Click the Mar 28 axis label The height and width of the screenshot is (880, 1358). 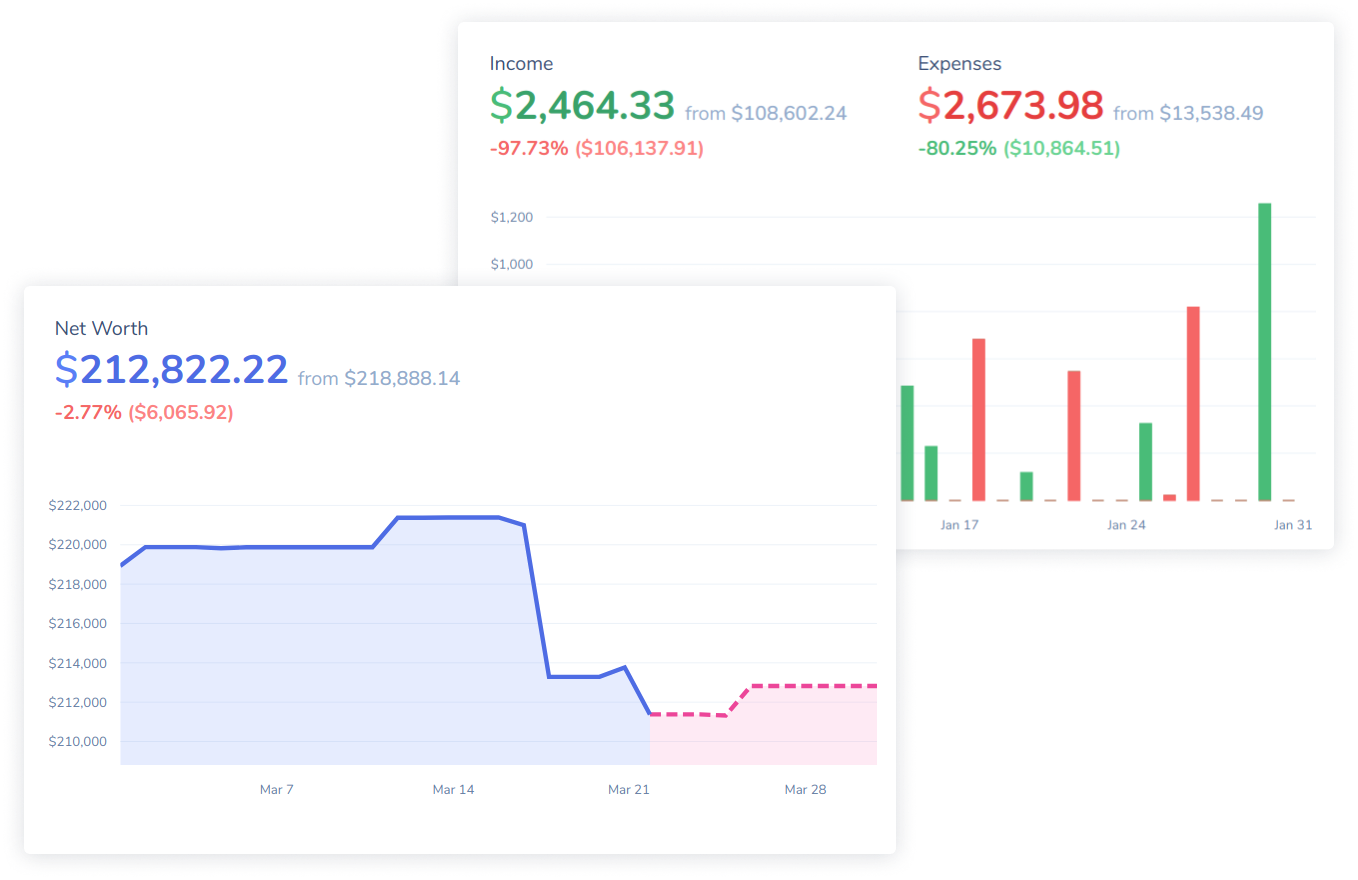point(805,790)
